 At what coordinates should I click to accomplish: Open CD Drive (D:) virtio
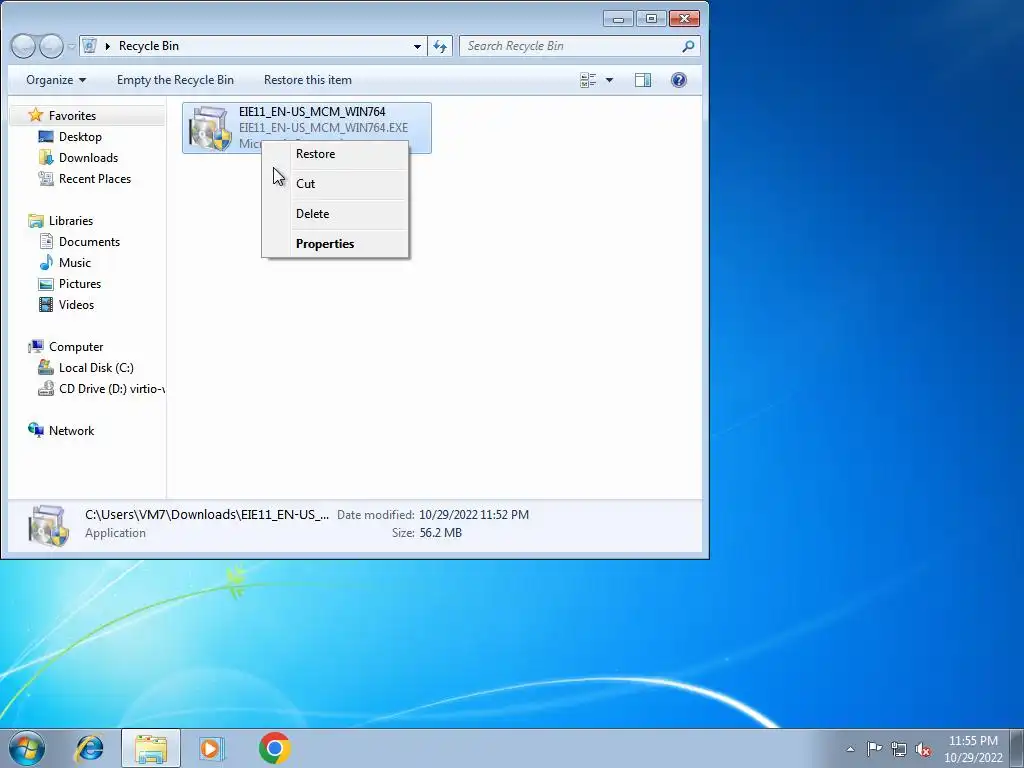111,389
